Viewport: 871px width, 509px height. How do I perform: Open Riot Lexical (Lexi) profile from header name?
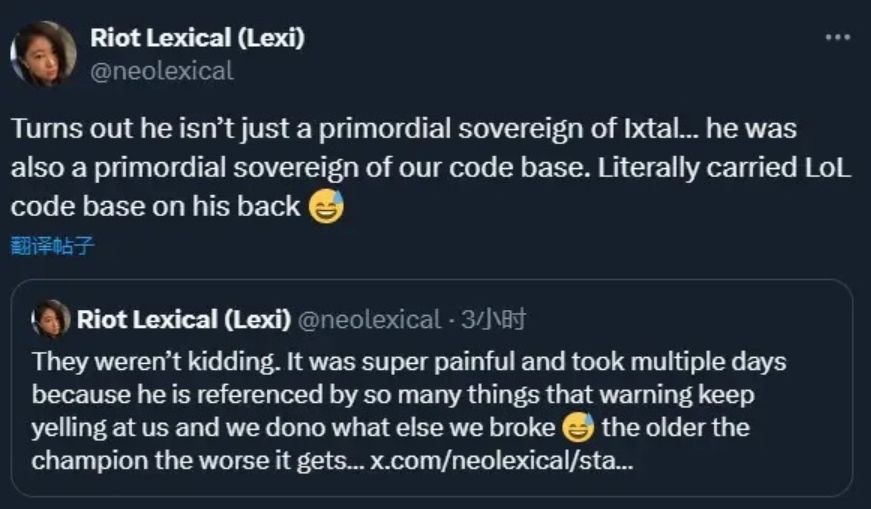197,38
